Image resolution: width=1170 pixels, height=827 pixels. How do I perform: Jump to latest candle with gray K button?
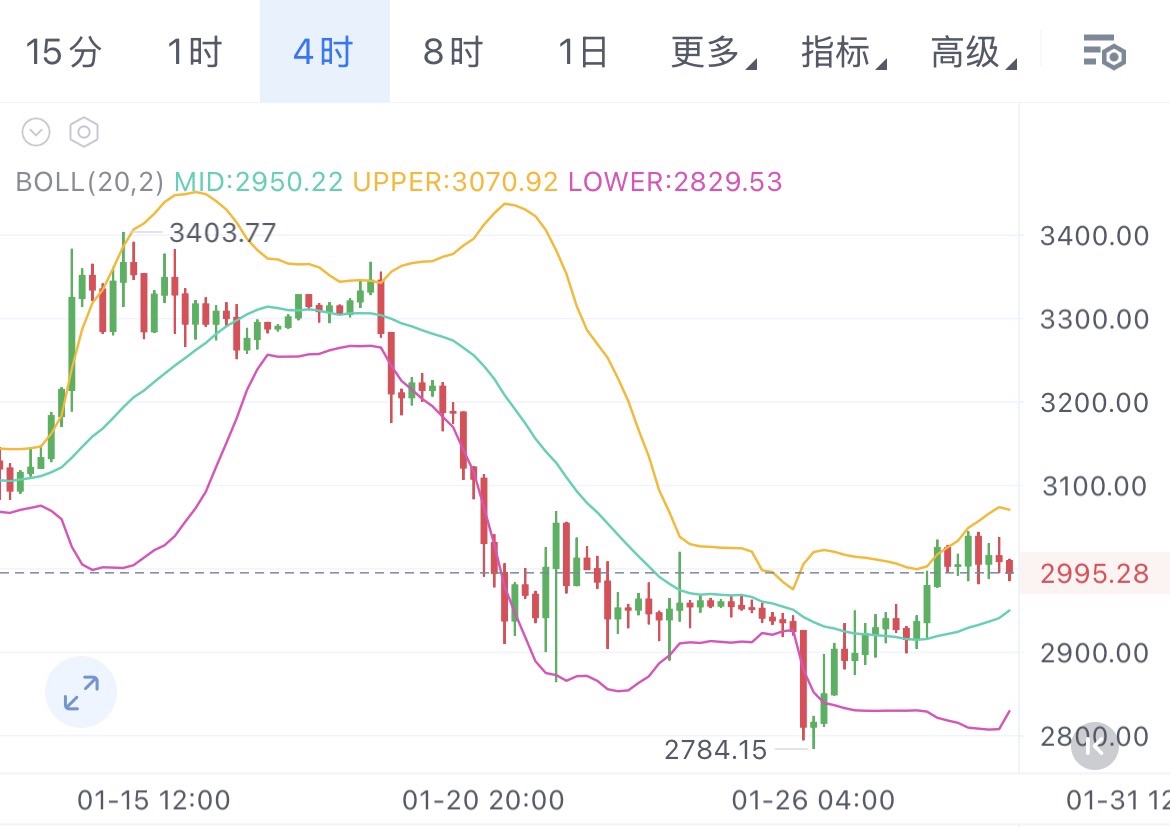pyautogui.click(x=1094, y=745)
